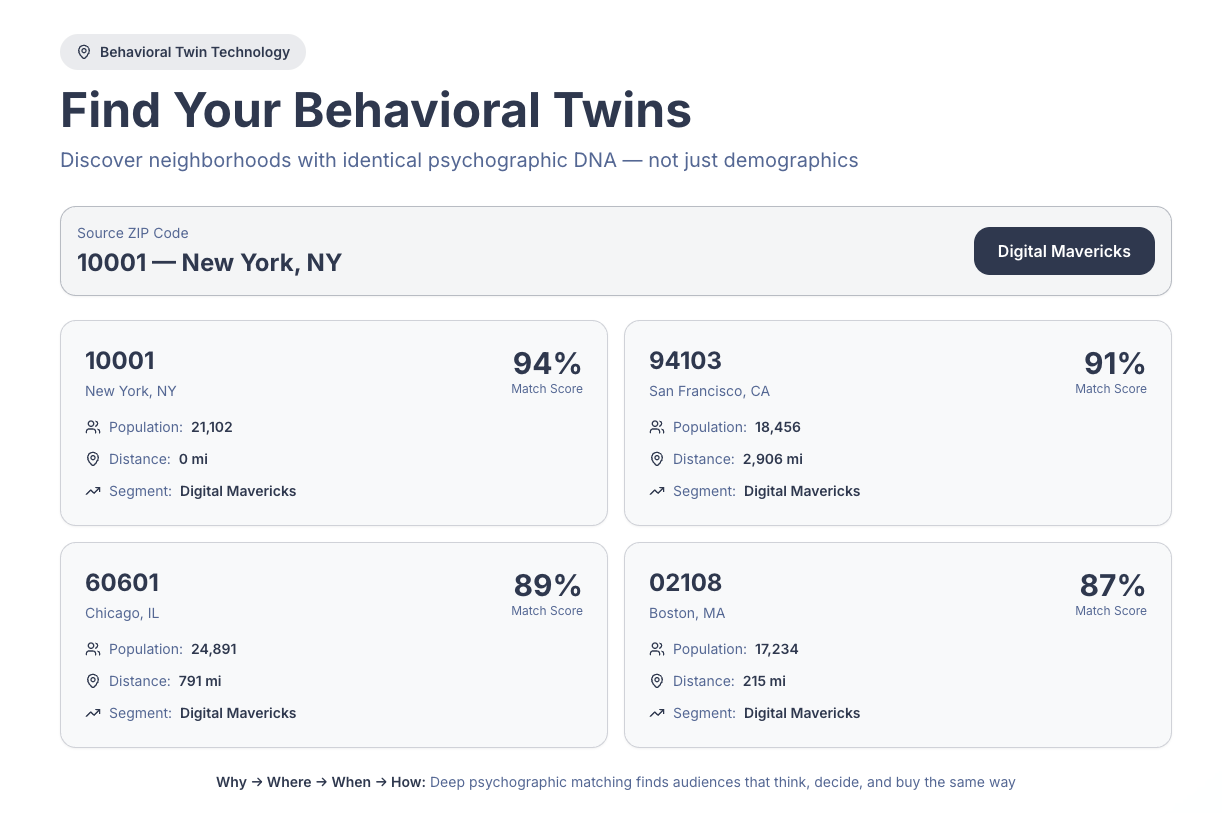Click the distance pin icon showing 2,906 mi
Screen dimensions: 1222x813
(x=657, y=459)
